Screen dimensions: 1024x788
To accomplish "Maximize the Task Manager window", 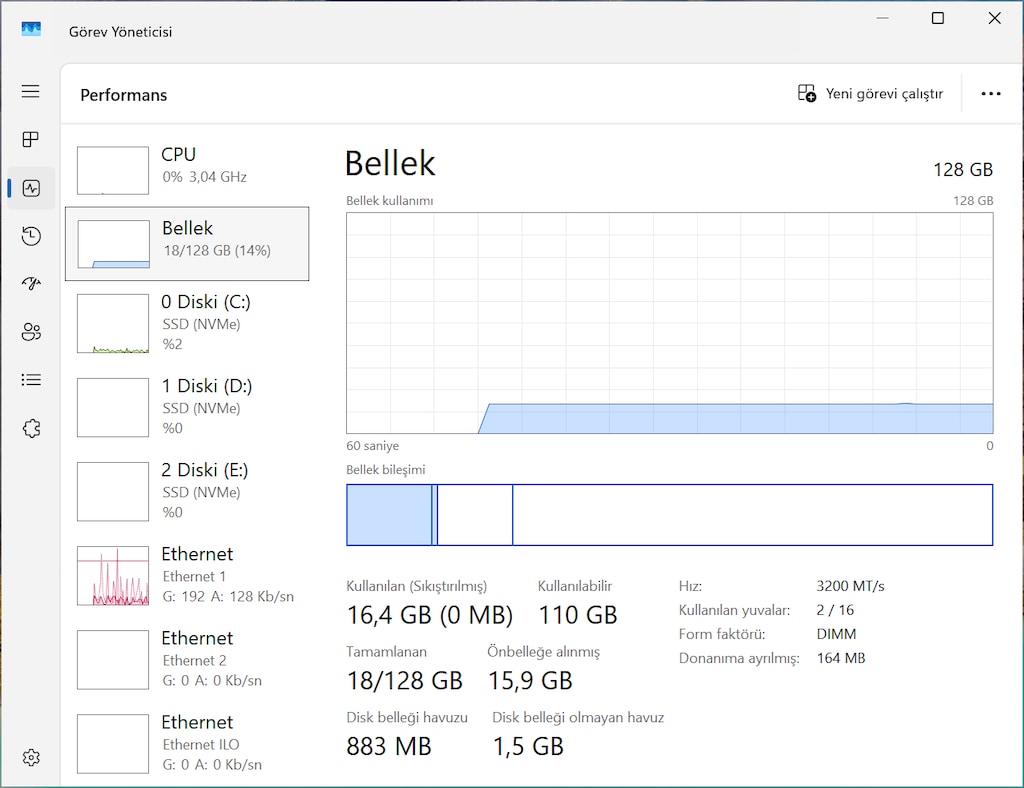I will 938,18.
